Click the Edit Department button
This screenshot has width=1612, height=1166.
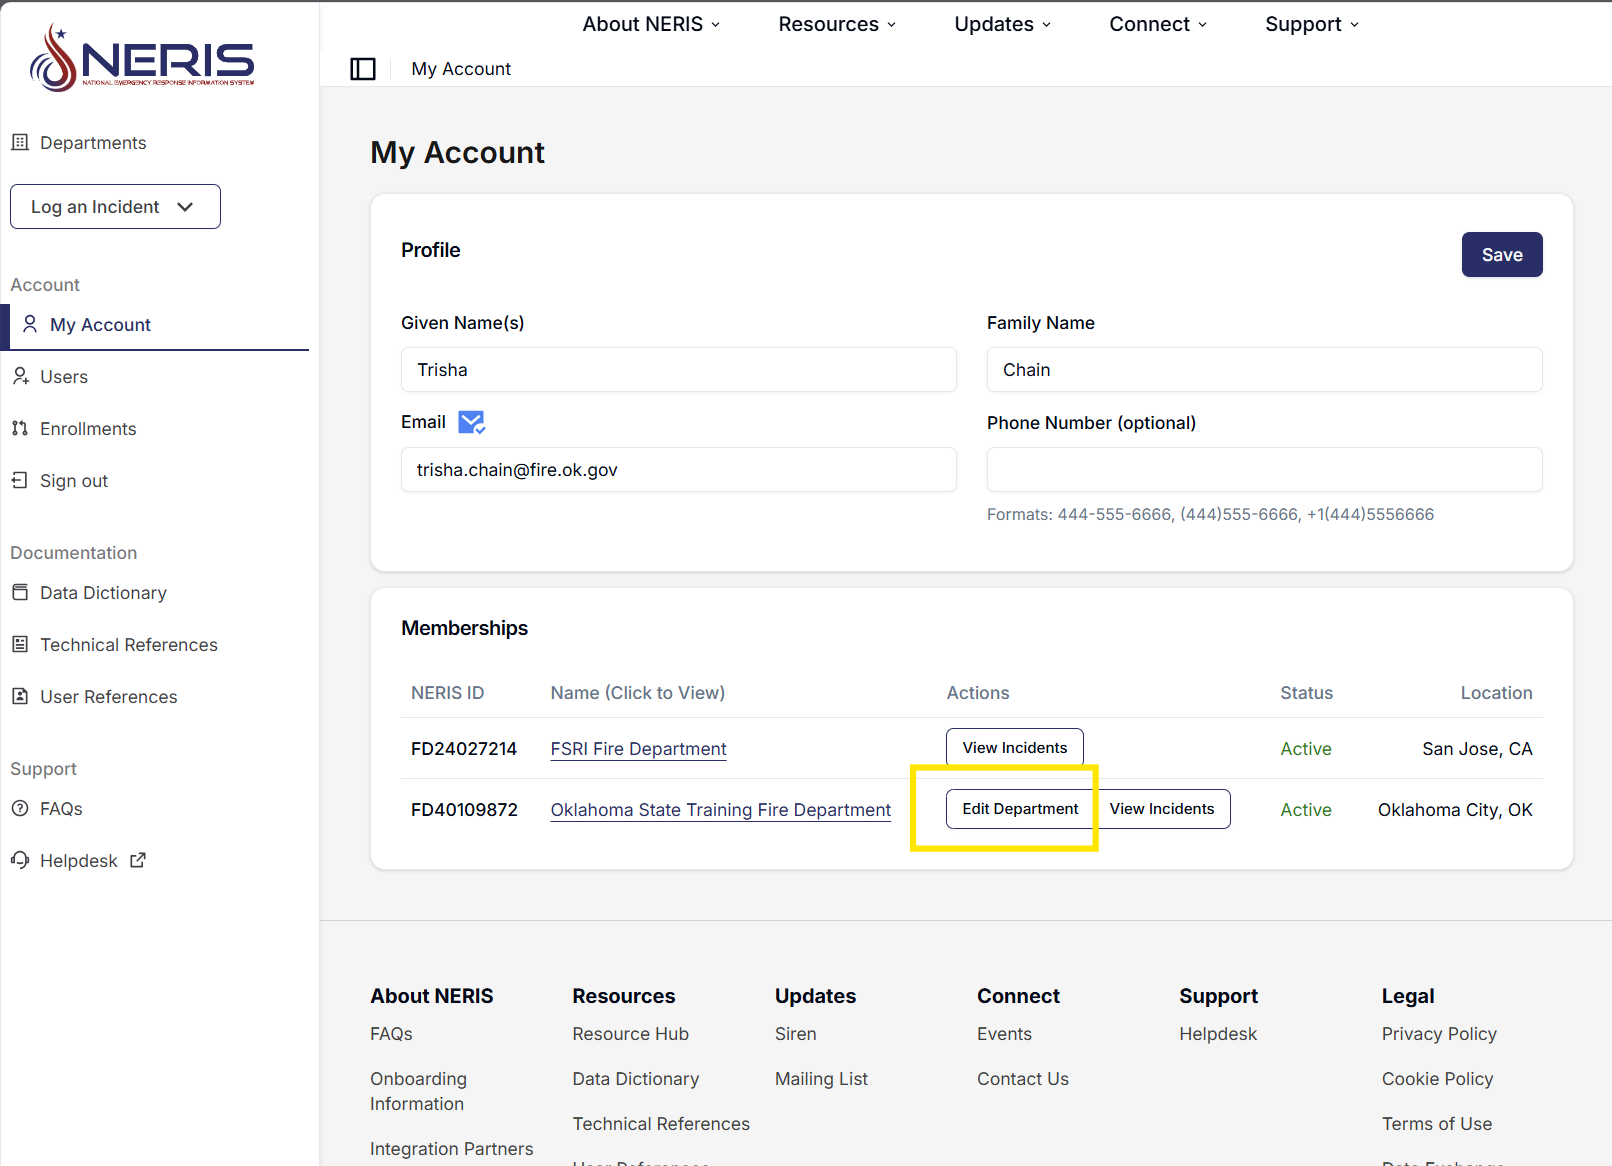pyautogui.click(x=1020, y=809)
